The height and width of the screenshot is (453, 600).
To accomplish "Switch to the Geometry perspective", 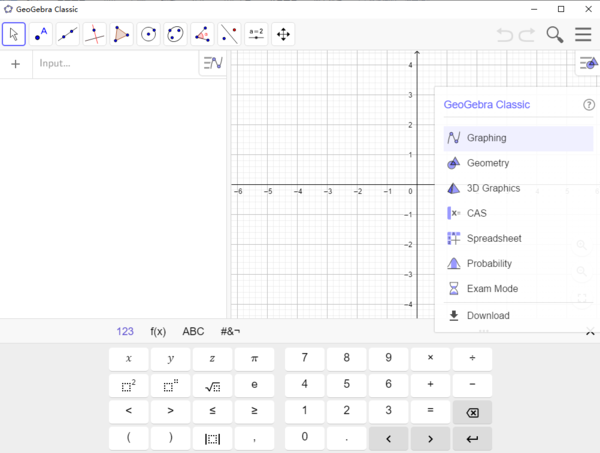I will (487, 163).
